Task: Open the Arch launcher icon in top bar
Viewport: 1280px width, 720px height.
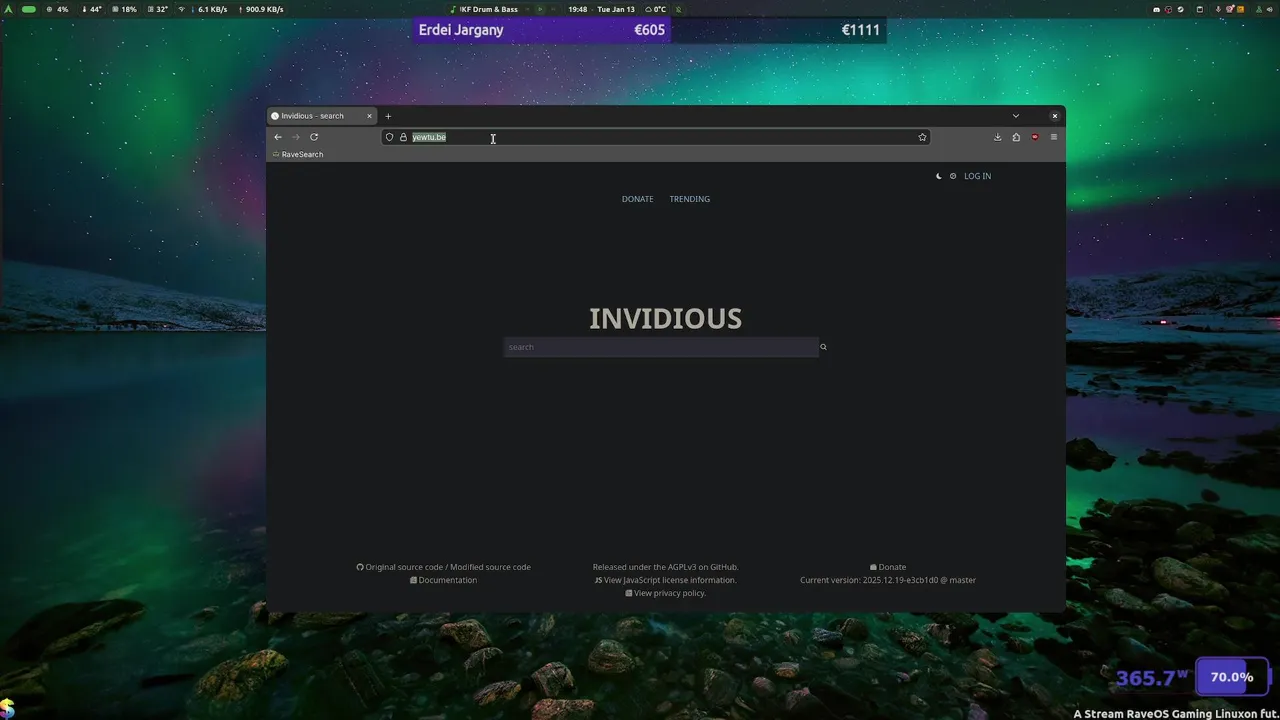Action: click(x=7, y=9)
